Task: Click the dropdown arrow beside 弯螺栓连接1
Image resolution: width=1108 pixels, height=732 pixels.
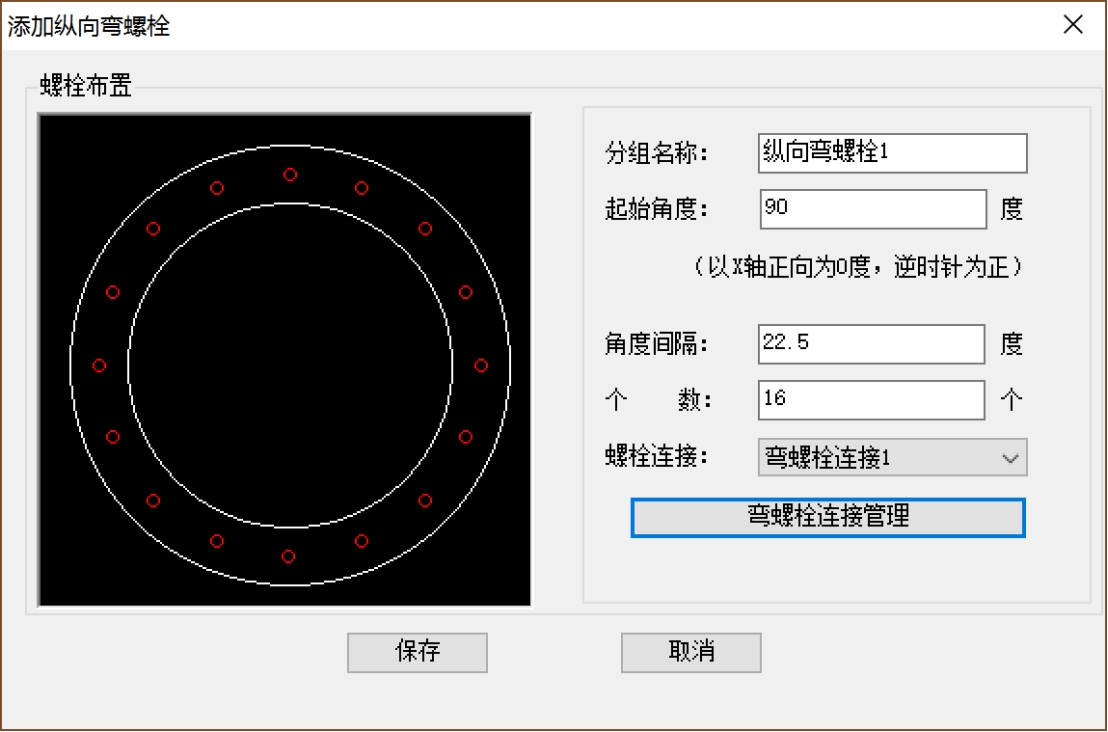Action: [1013, 457]
